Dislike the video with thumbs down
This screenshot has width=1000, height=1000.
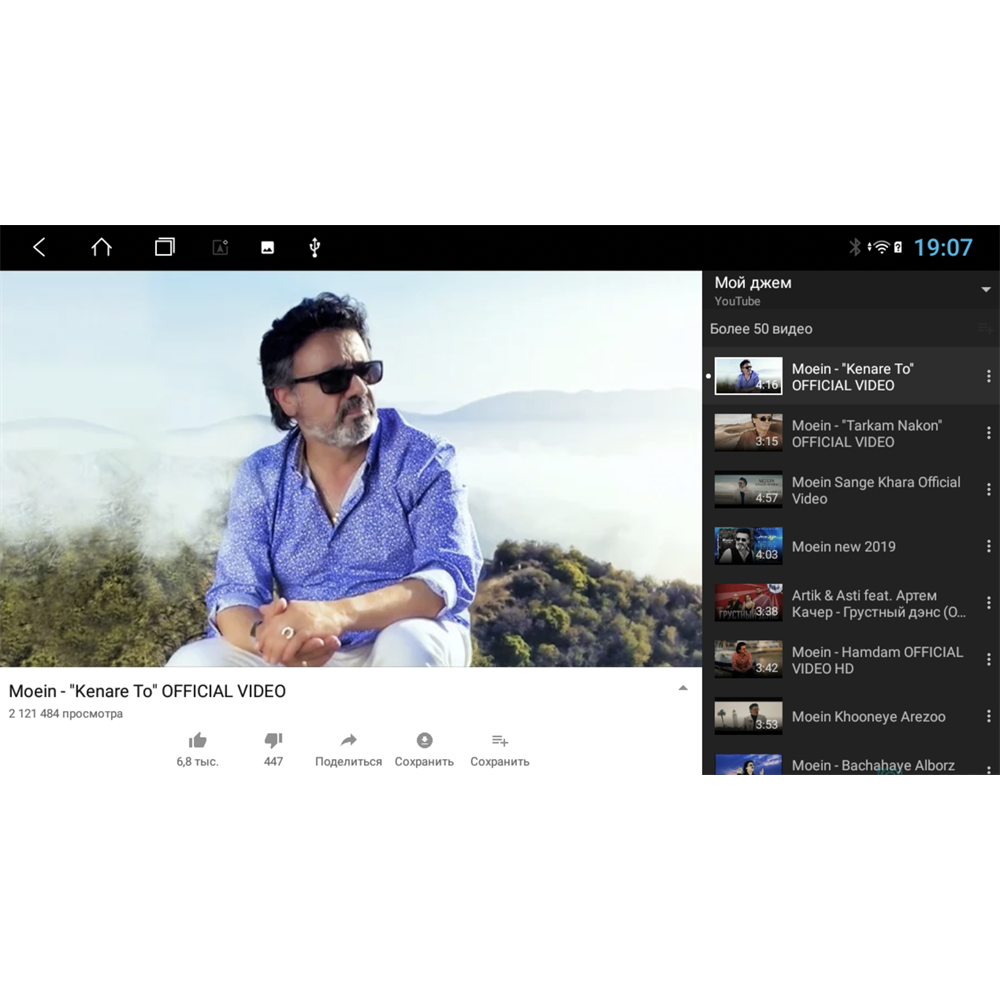point(273,740)
